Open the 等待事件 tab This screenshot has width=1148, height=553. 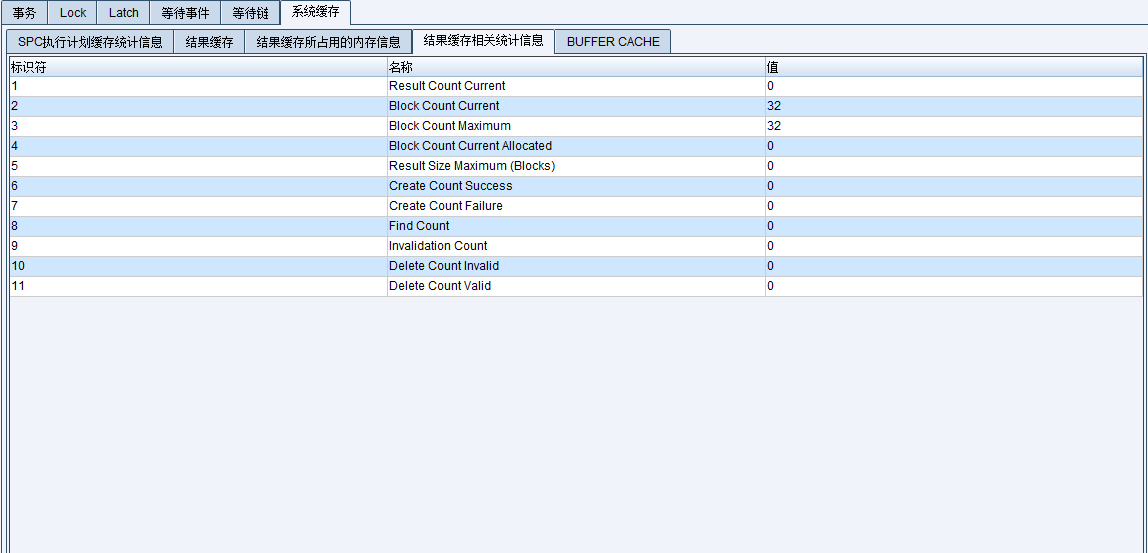pyautogui.click(x=185, y=13)
